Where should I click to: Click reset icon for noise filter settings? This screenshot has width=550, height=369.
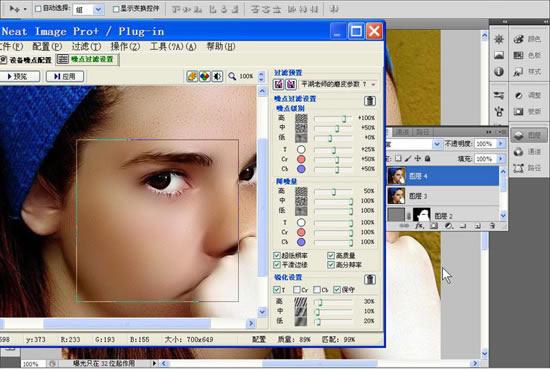[x=370, y=101]
